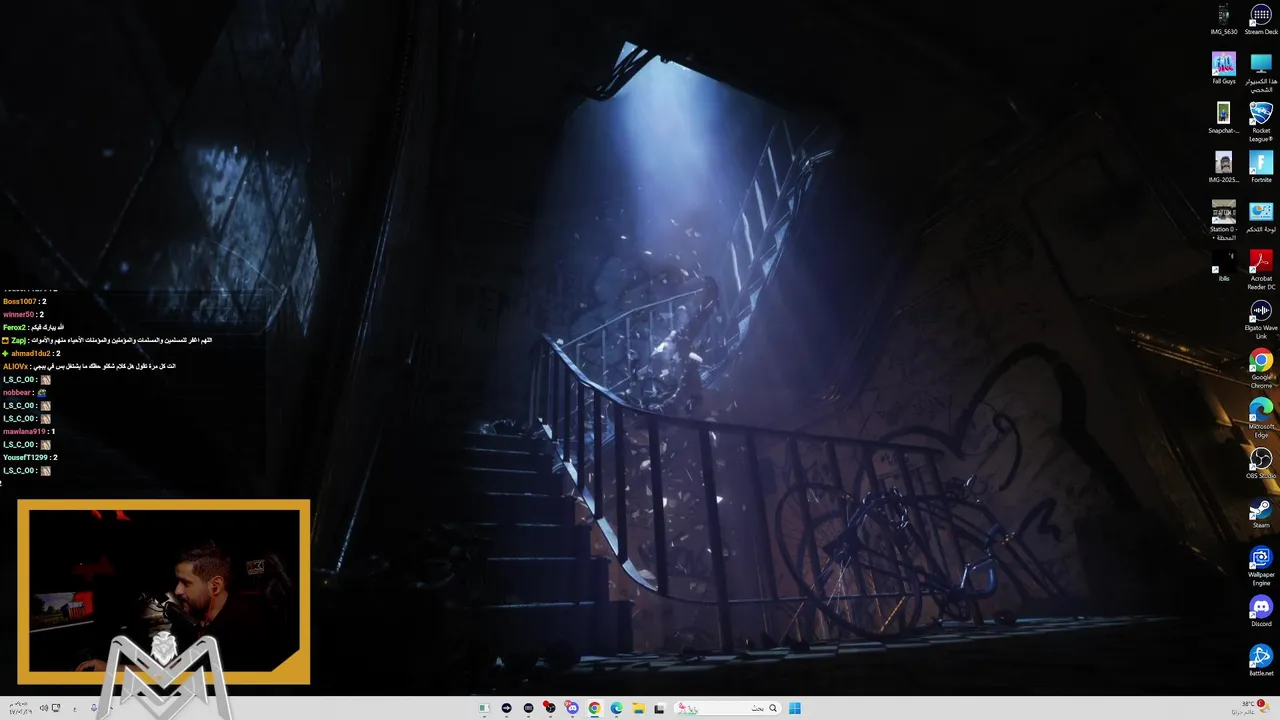1280x720 pixels.
Task: Open the Stream Deck desktop shortcut
Action: coord(1261,20)
